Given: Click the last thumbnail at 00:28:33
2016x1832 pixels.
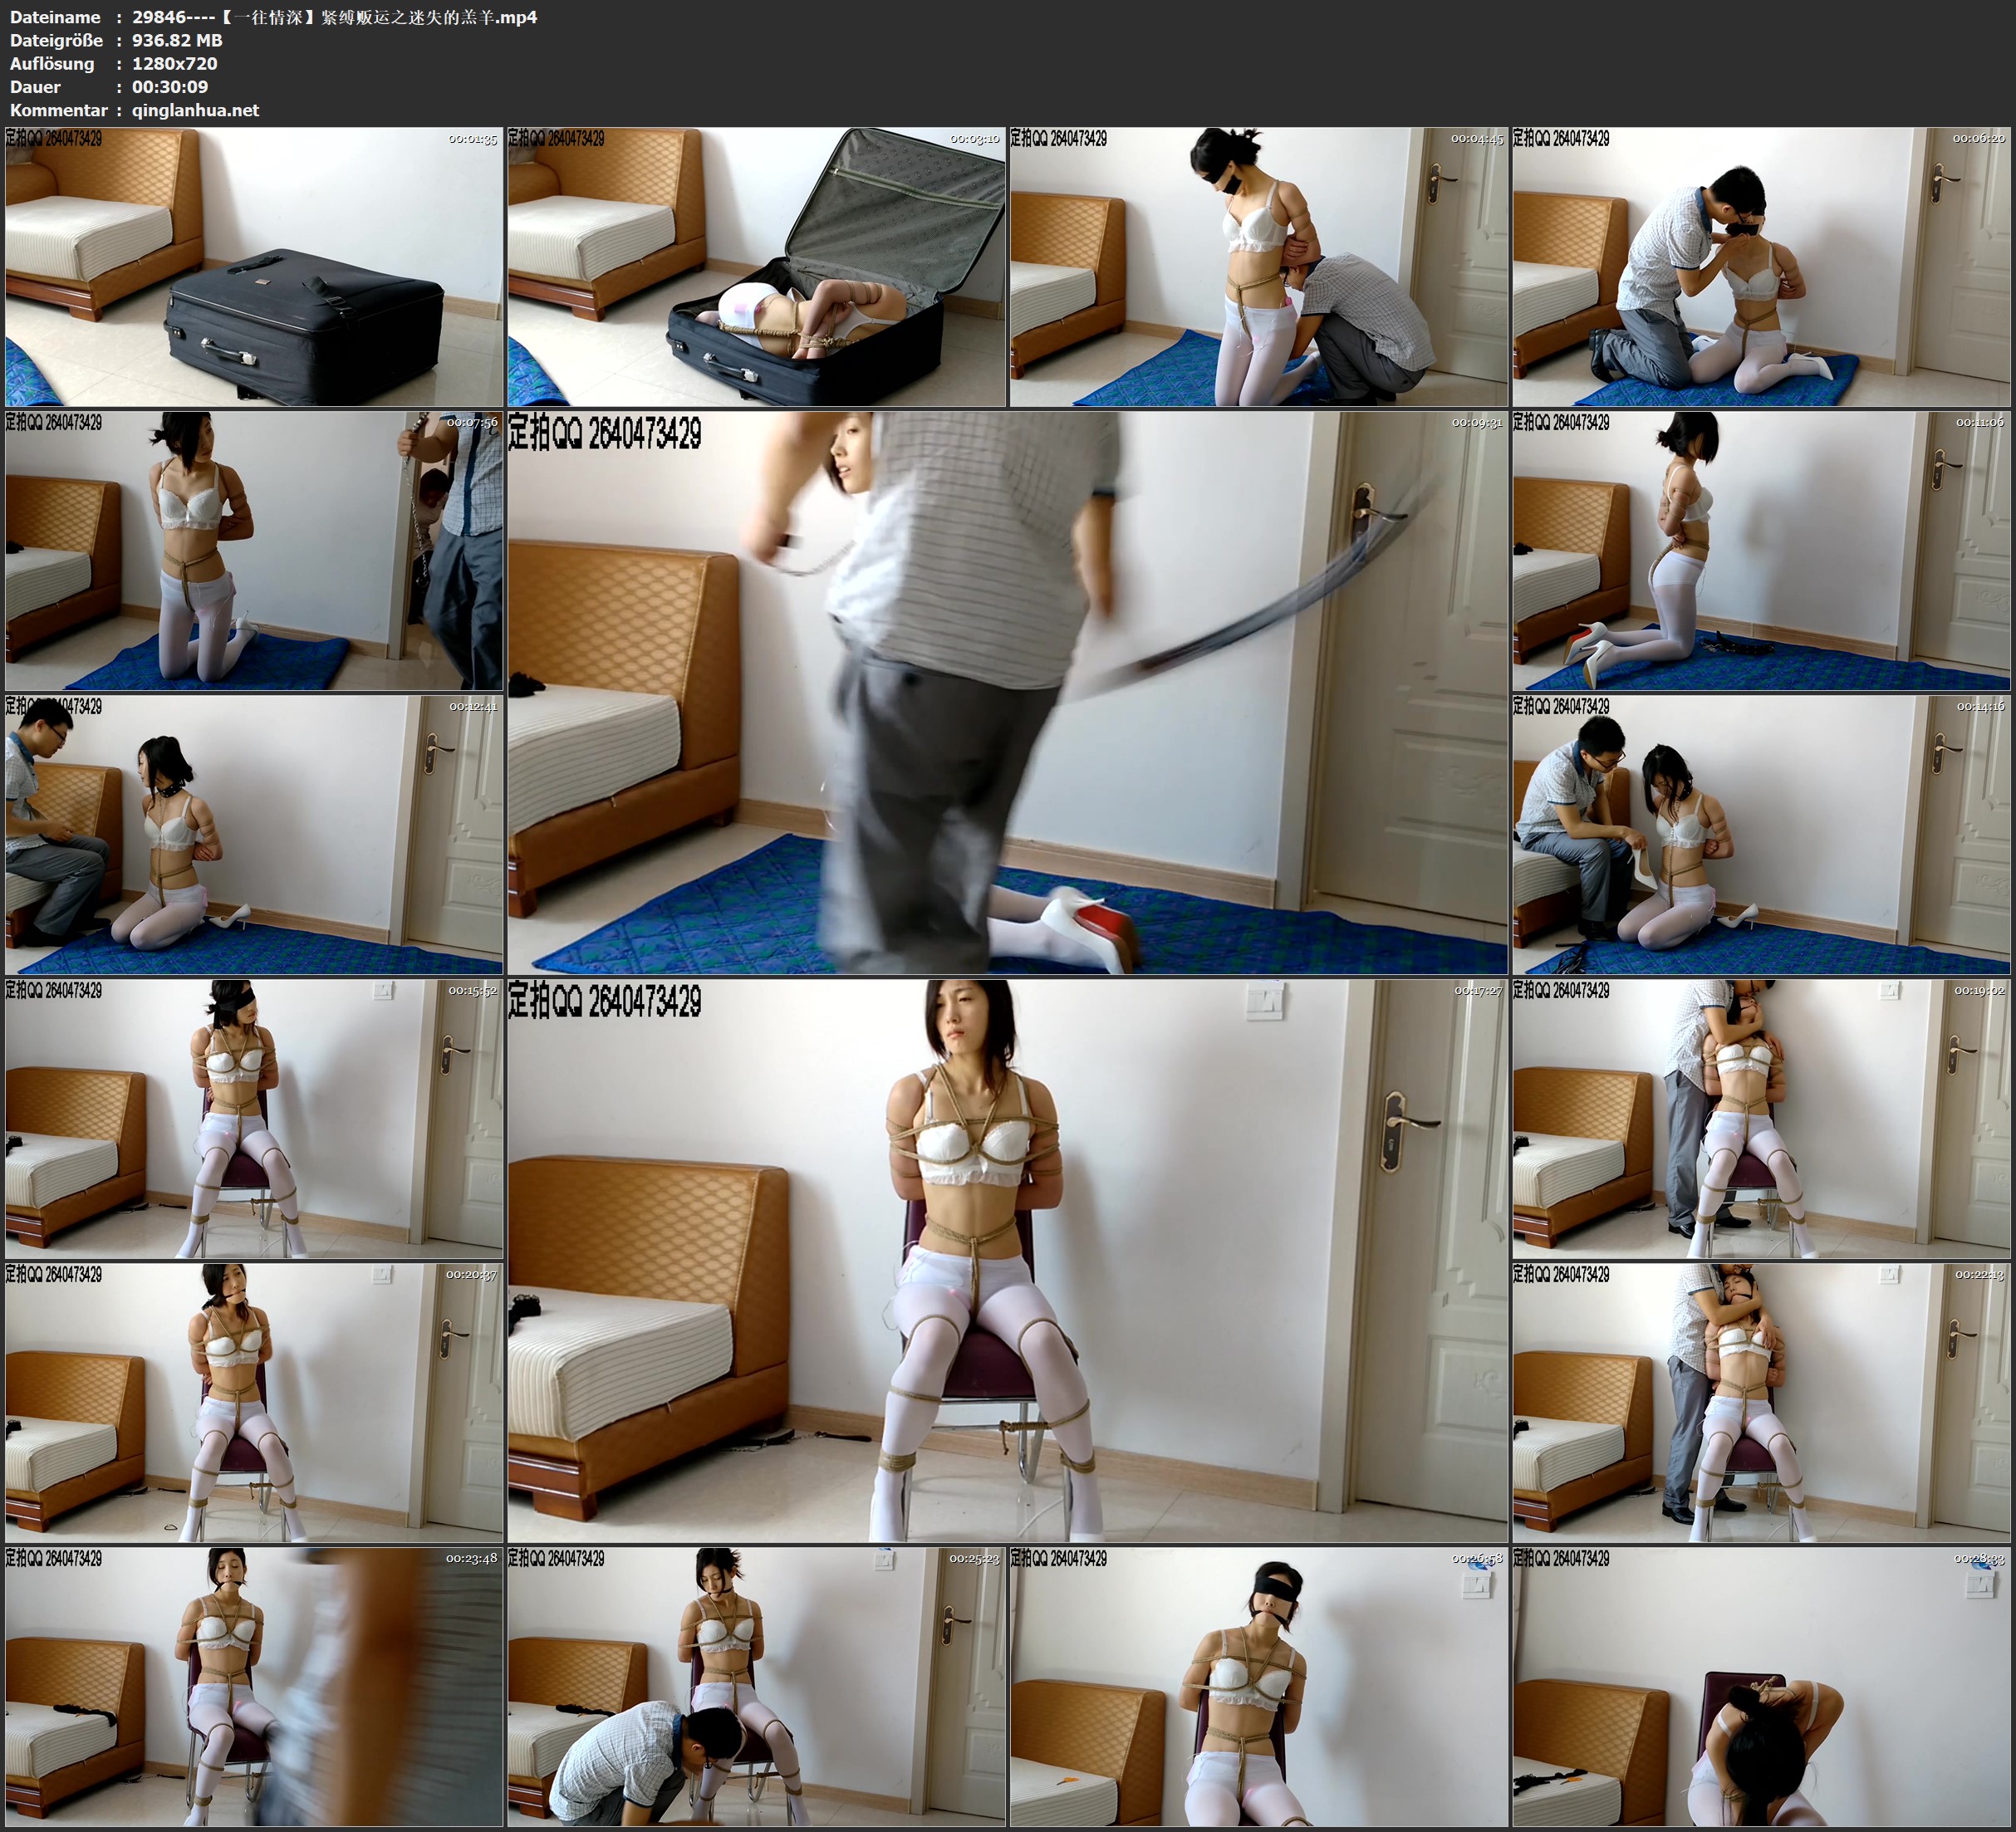Looking at the screenshot, I should click(1761, 1686).
